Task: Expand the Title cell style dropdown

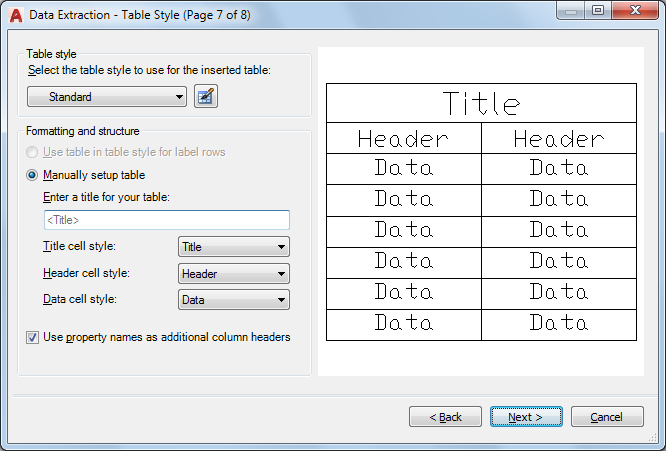Action: pos(233,247)
